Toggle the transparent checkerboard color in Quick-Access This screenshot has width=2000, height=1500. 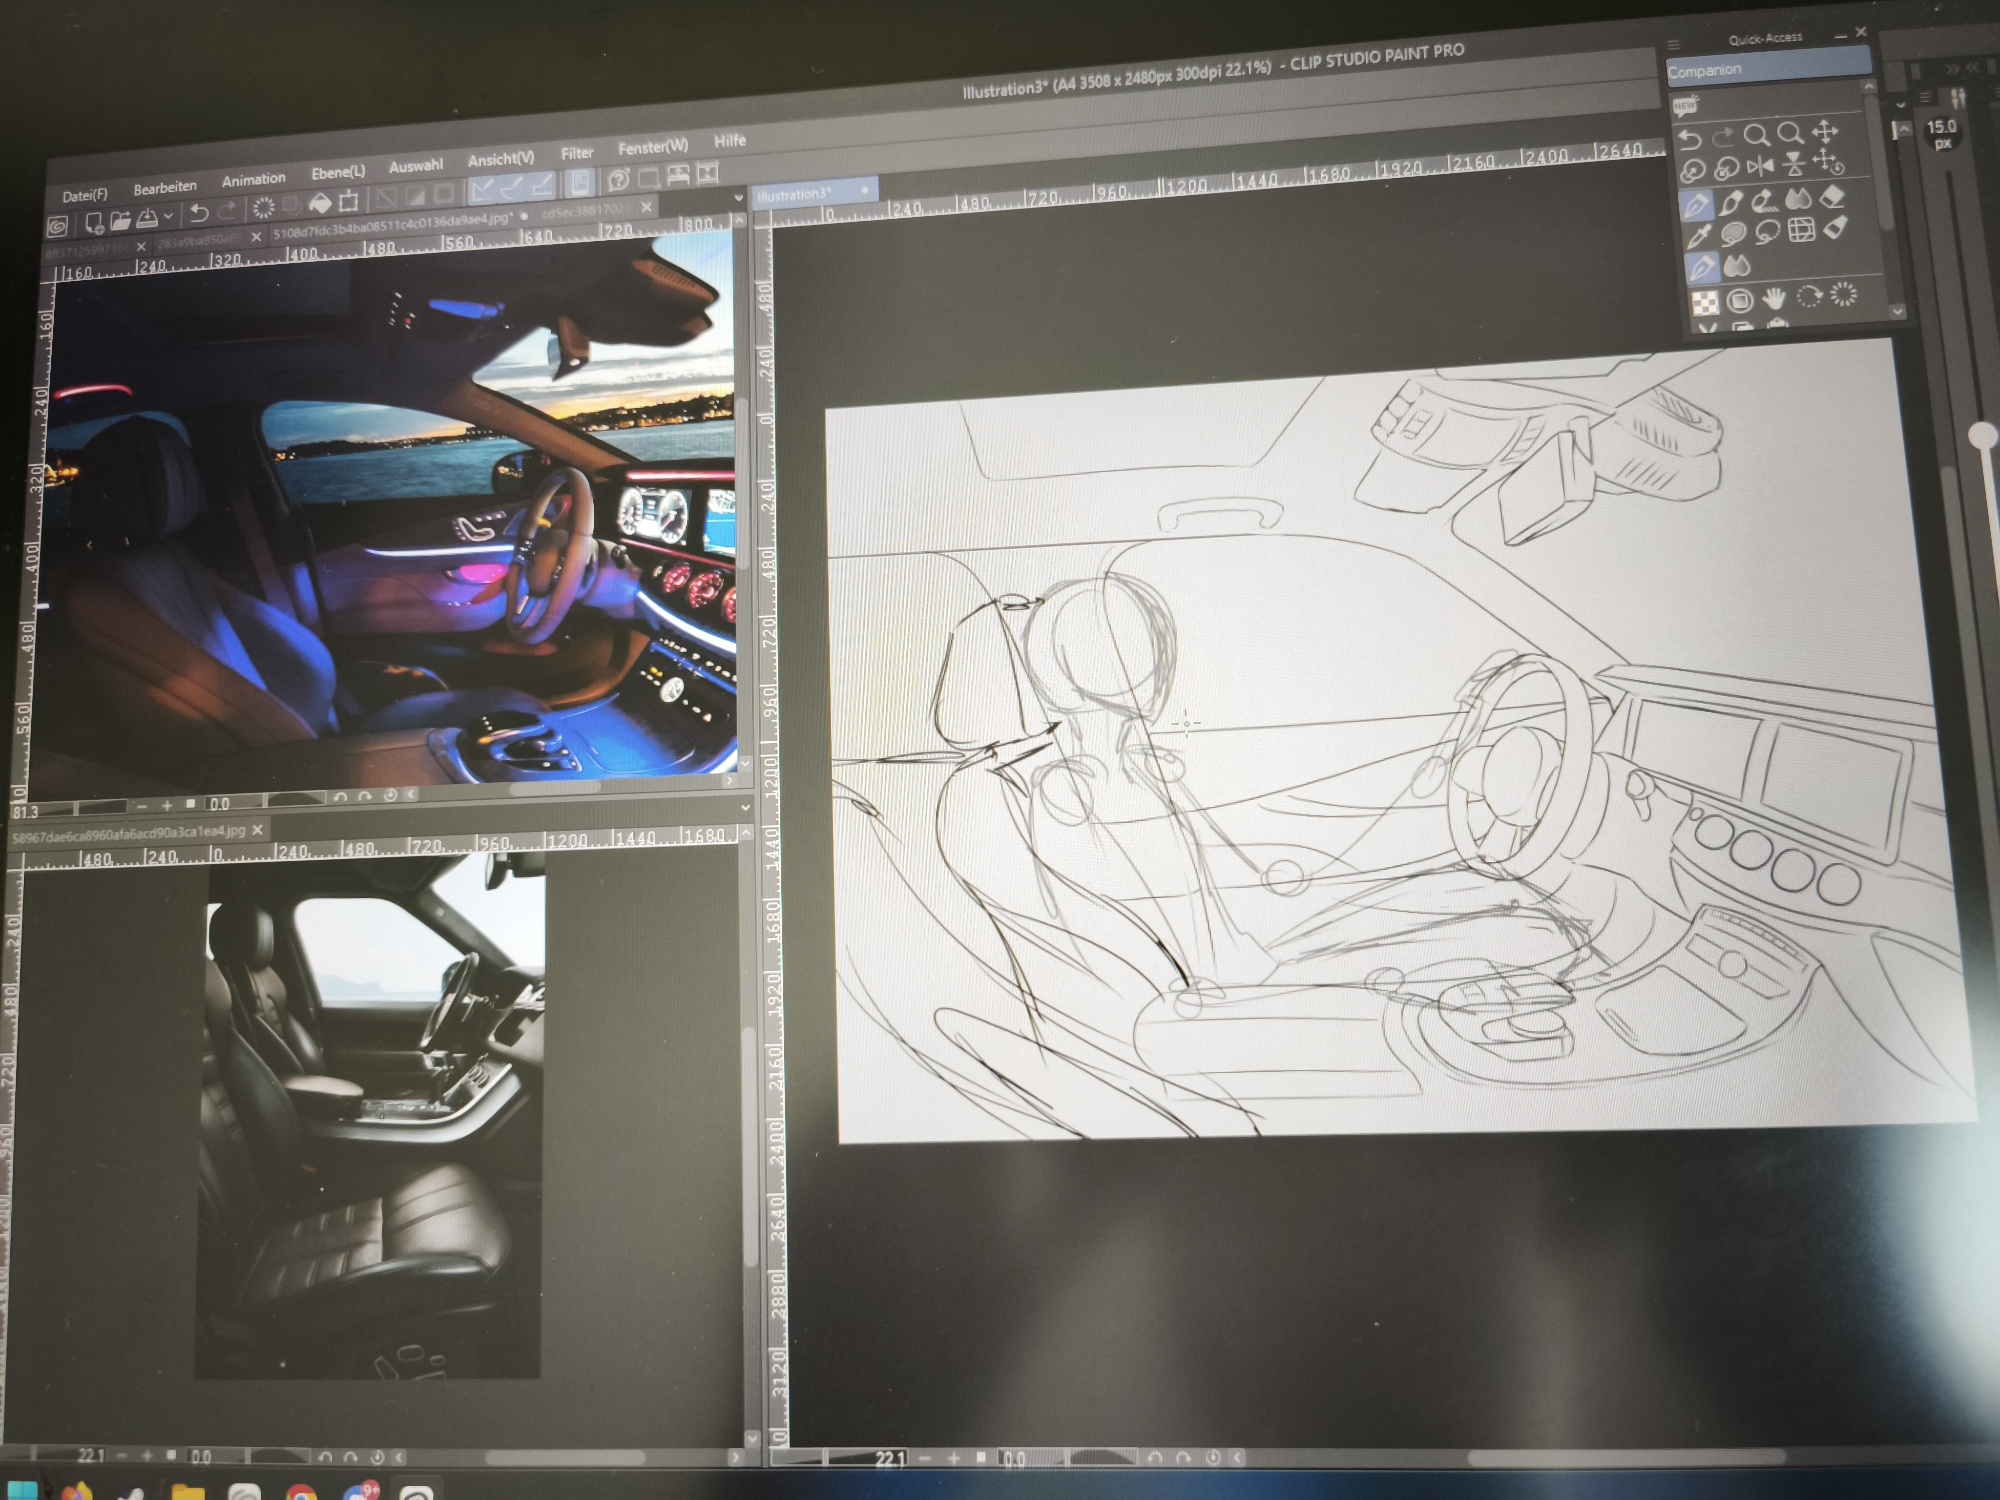(1704, 301)
